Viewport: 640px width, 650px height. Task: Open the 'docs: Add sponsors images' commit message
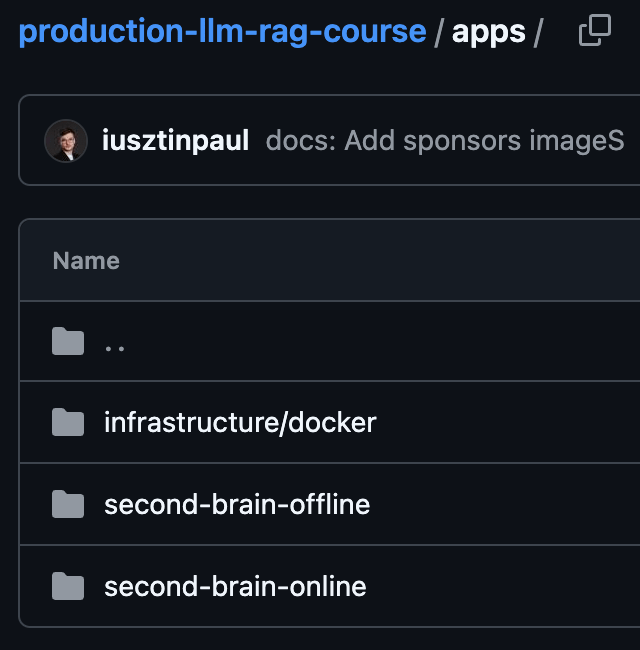[x=445, y=141]
